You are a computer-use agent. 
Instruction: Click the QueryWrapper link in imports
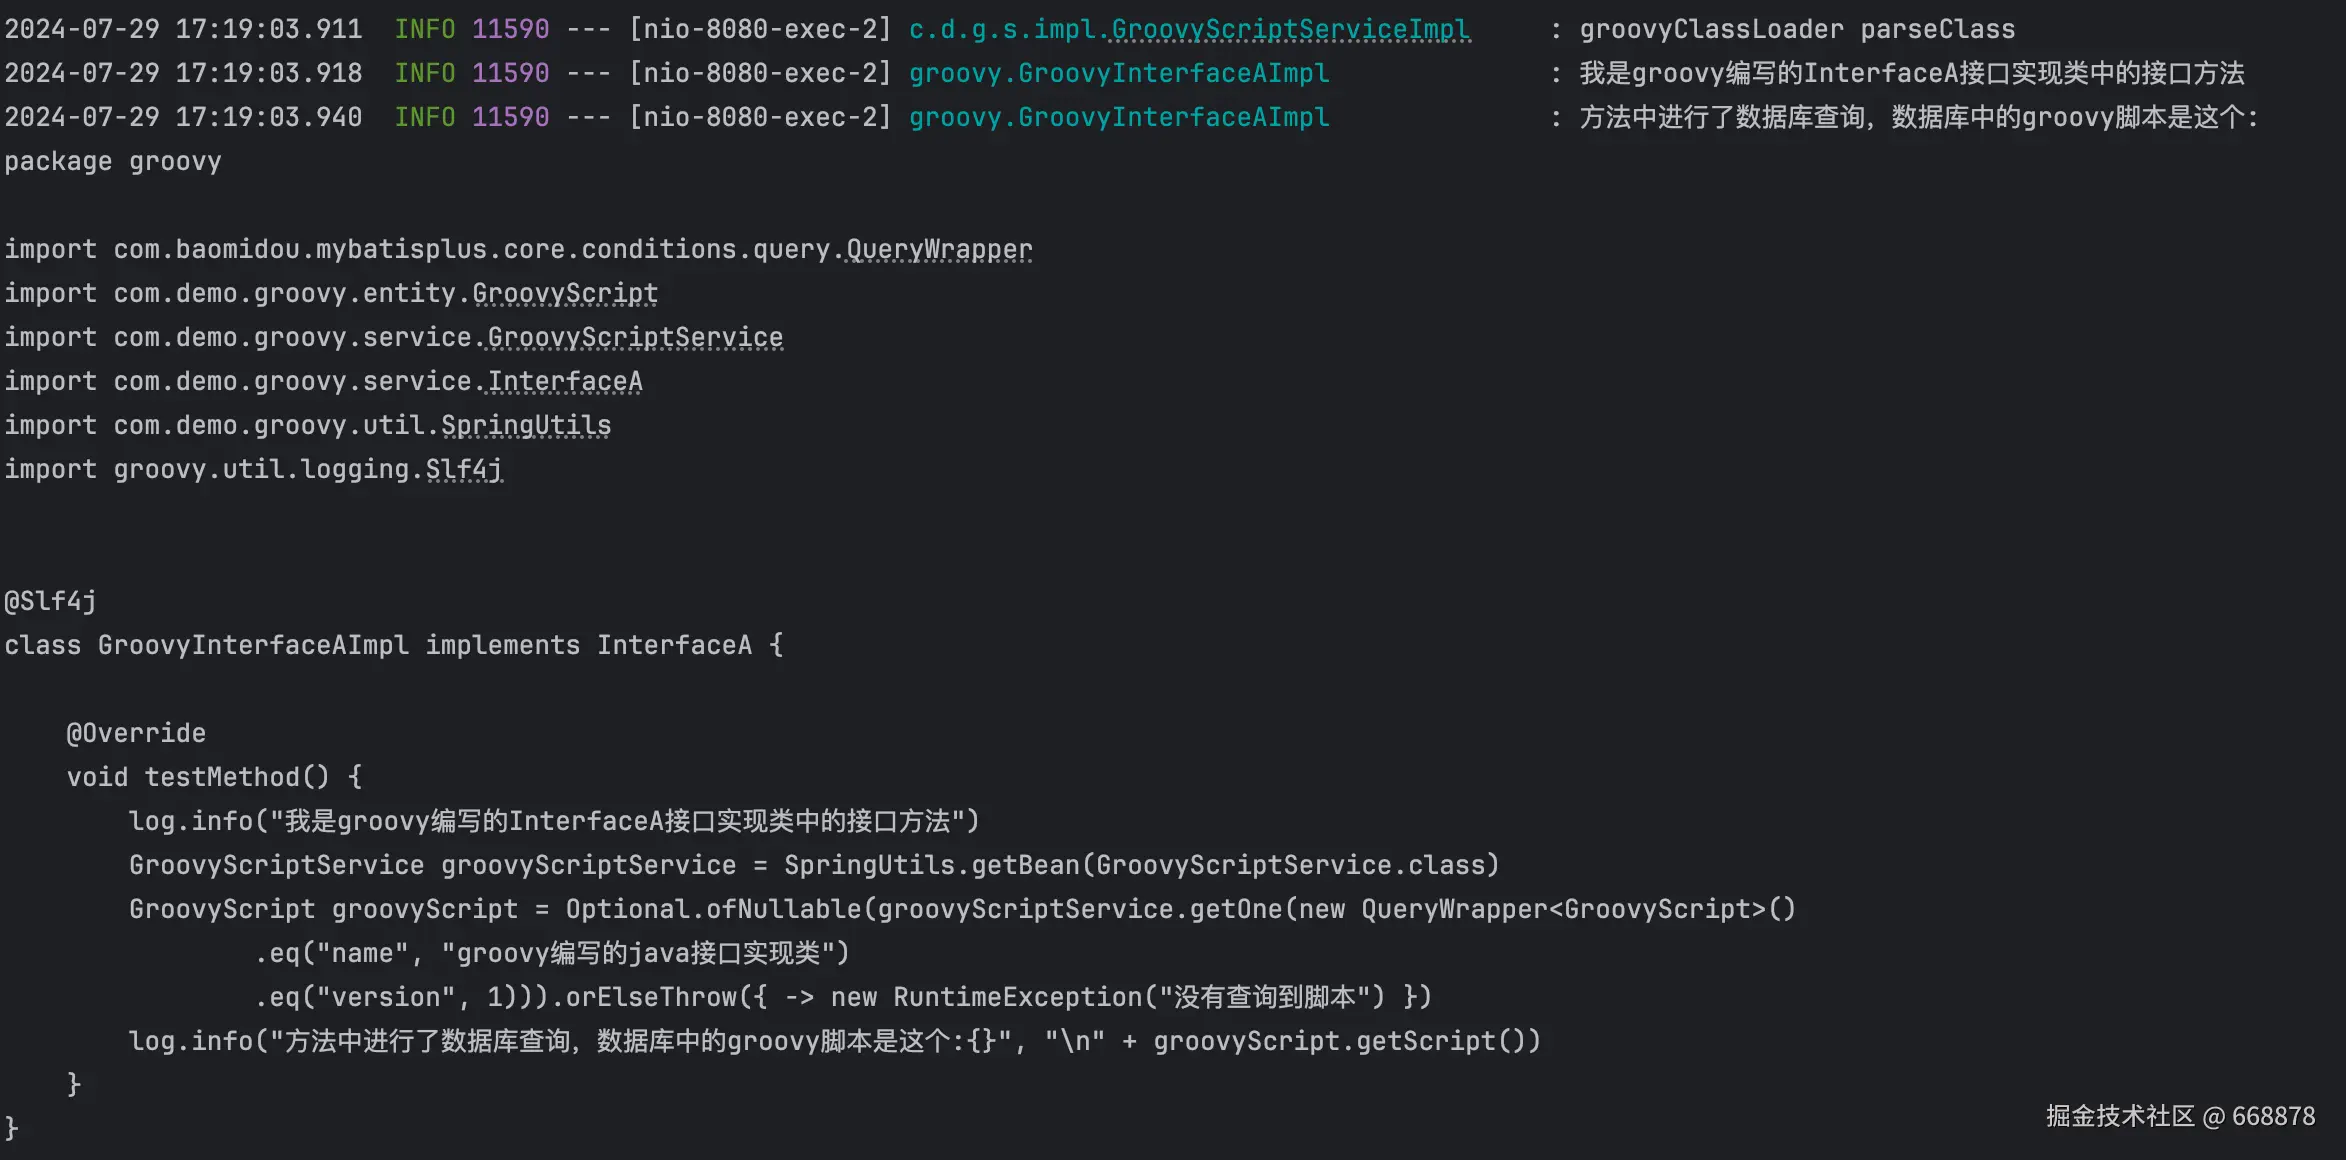pos(939,250)
